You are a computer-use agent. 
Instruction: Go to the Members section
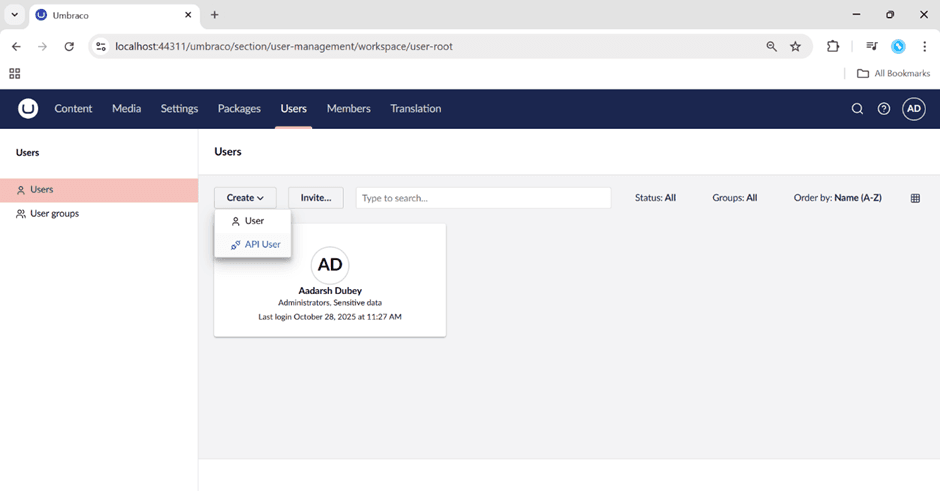(x=348, y=109)
